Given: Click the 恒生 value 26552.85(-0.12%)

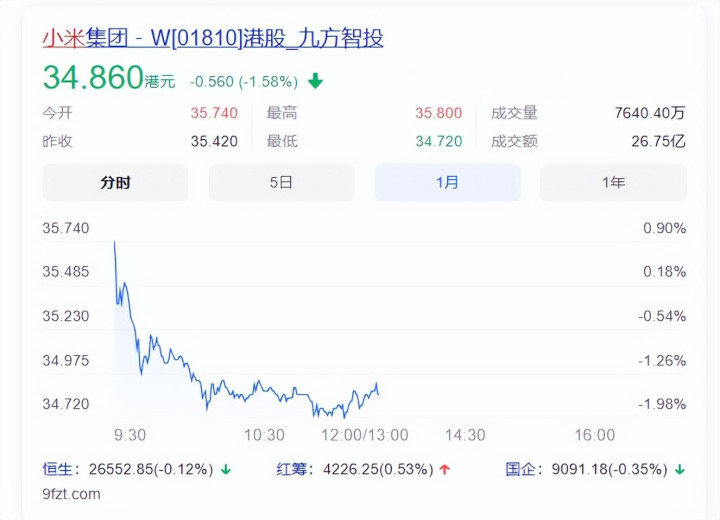Looking at the screenshot, I should click(x=151, y=469).
